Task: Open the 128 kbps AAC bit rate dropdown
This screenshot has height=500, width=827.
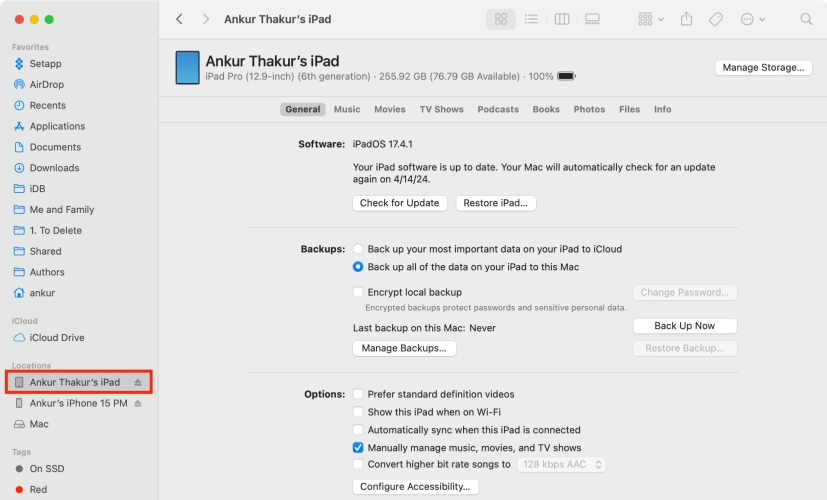Action: pyautogui.click(x=561, y=464)
